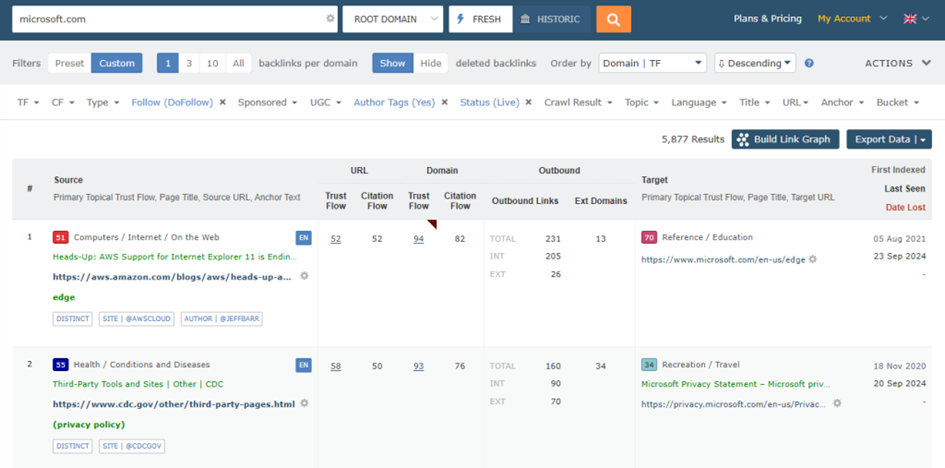Choose Show for deleted backlinks
This screenshot has width=945, height=468.
pos(393,63)
